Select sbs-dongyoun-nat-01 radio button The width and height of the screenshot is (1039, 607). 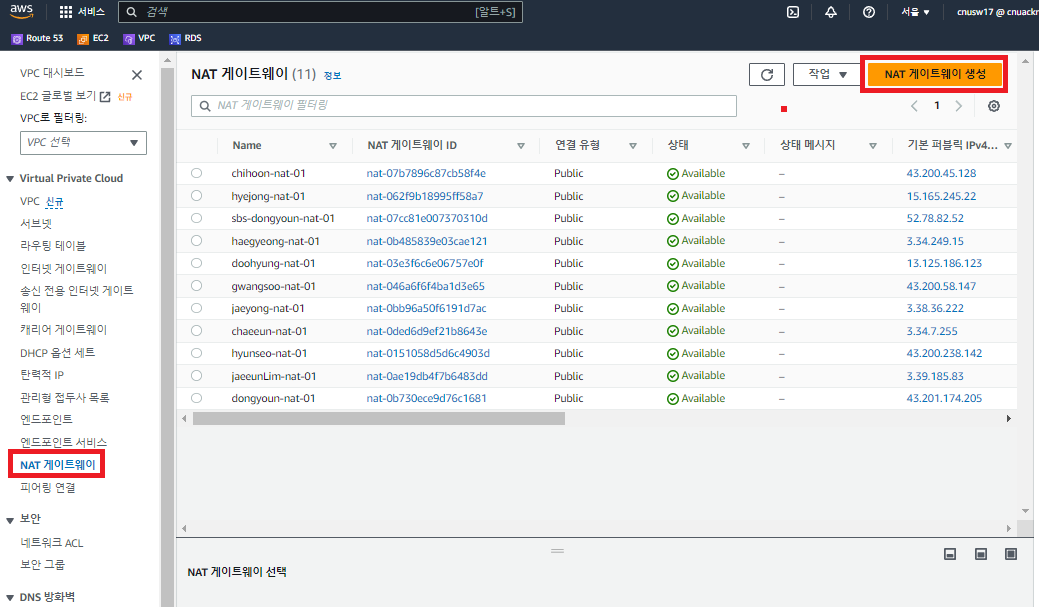(196, 218)
